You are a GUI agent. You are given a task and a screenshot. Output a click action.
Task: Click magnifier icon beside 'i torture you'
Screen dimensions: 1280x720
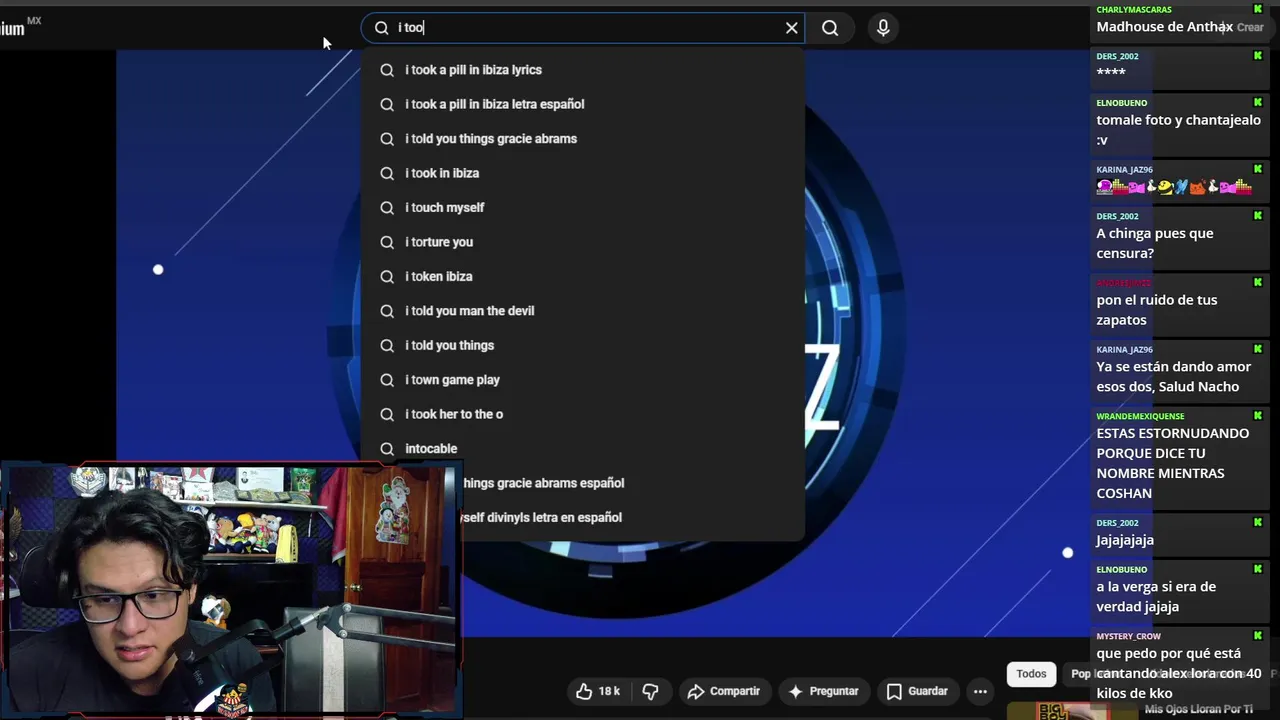click(387, 242)
